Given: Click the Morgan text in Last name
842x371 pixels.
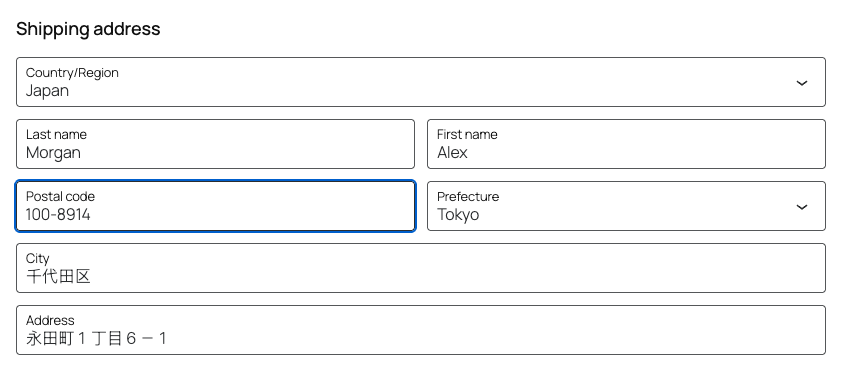Looking at the screenshot, I should click(53, 153).
